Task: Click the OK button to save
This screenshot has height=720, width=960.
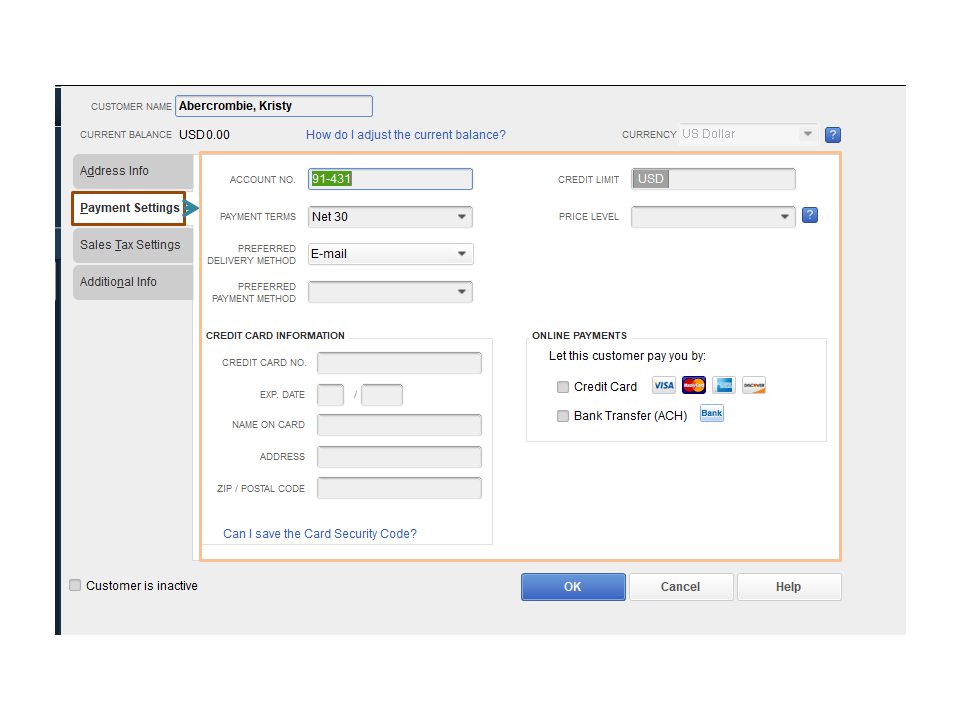Action: tap(573, 587)
